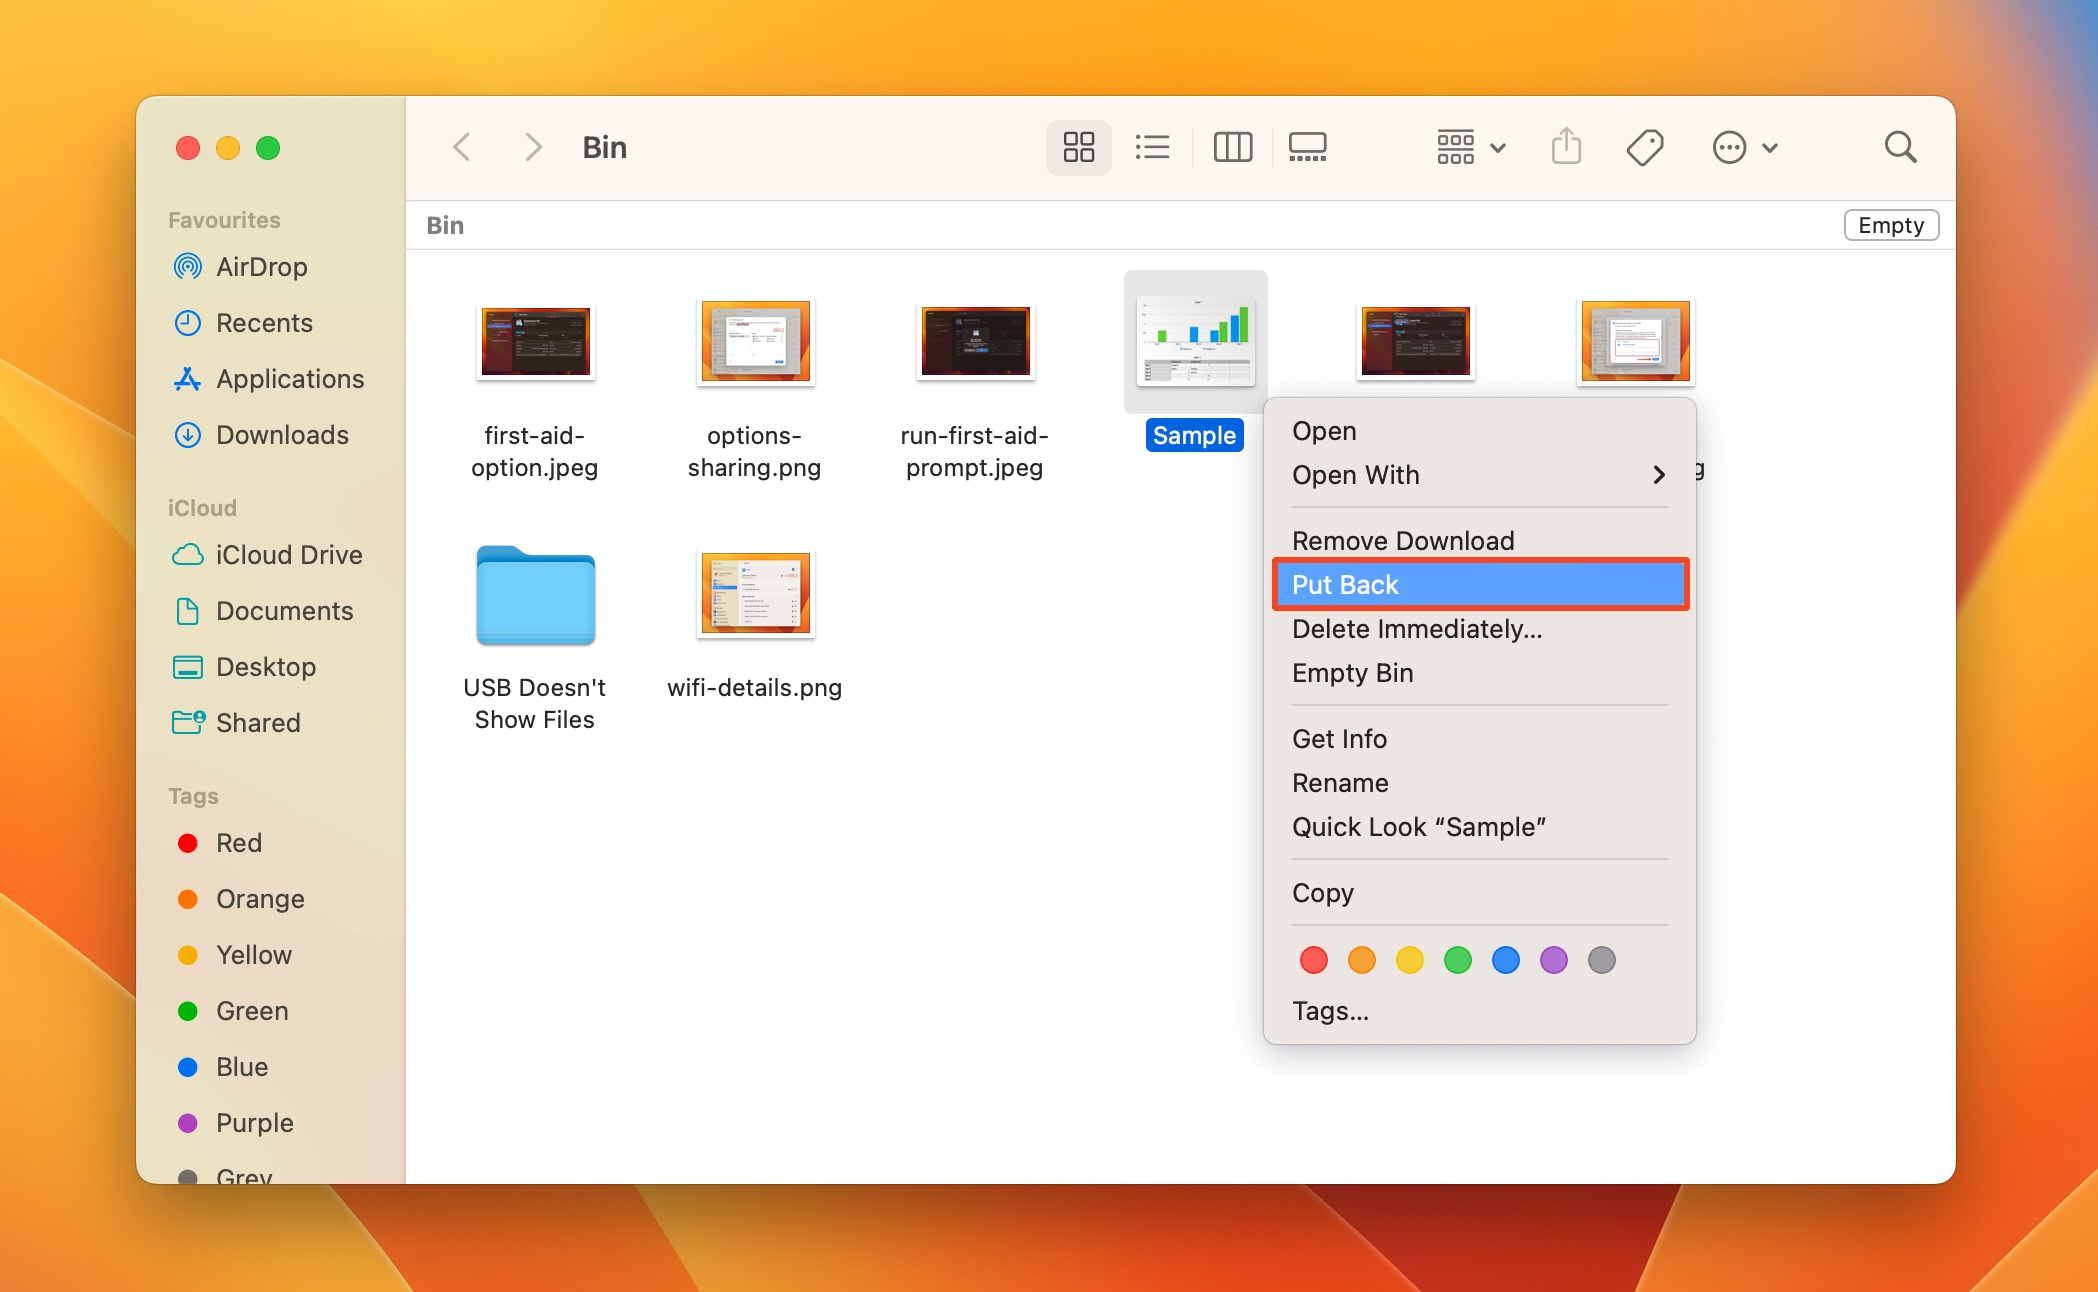Open the Finder search magnifier
The height and width of the screenshot is (1292, 2098).
[x=1900, y=148]
